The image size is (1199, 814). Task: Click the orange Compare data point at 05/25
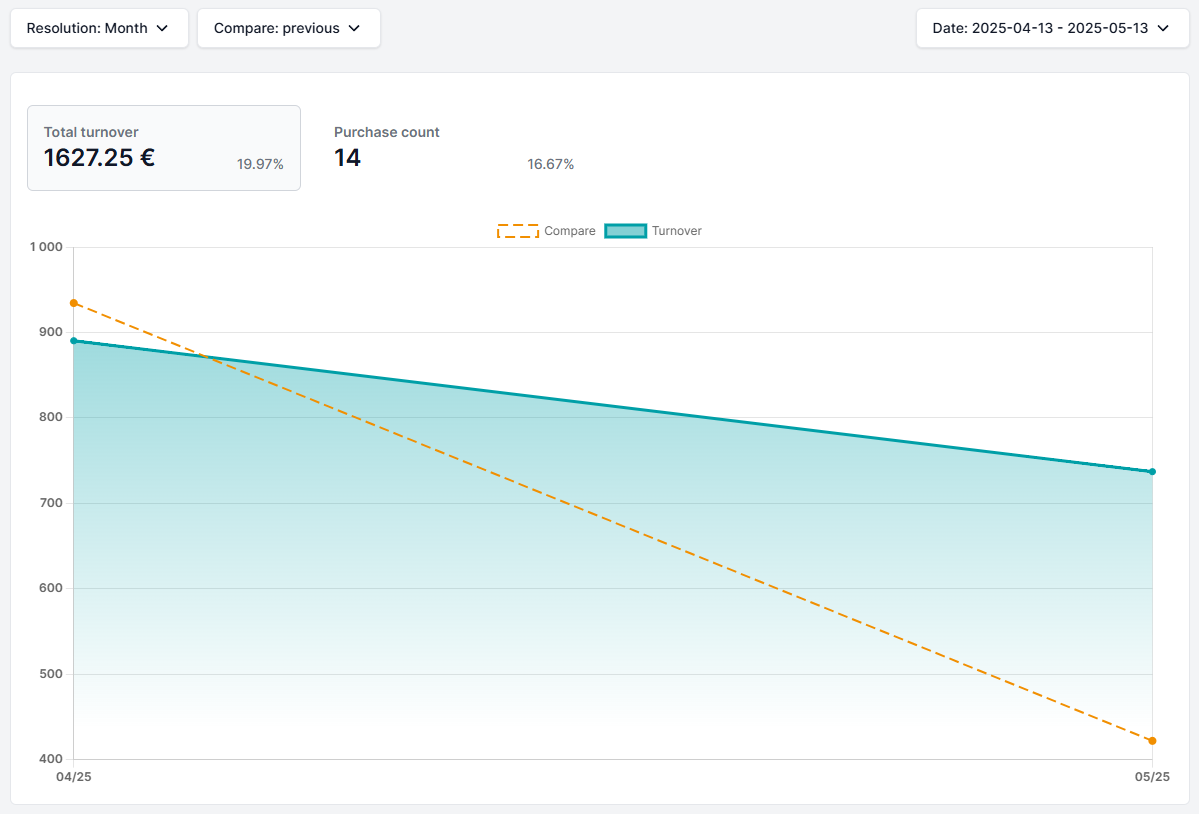[1152, 741]
